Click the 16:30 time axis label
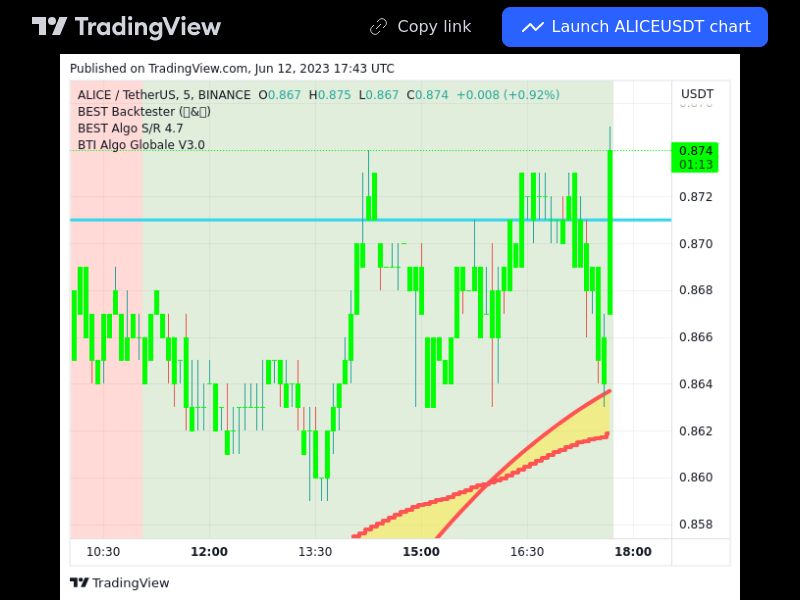The width and height of the screenshot is (800, 600). (x=527, y=552)
